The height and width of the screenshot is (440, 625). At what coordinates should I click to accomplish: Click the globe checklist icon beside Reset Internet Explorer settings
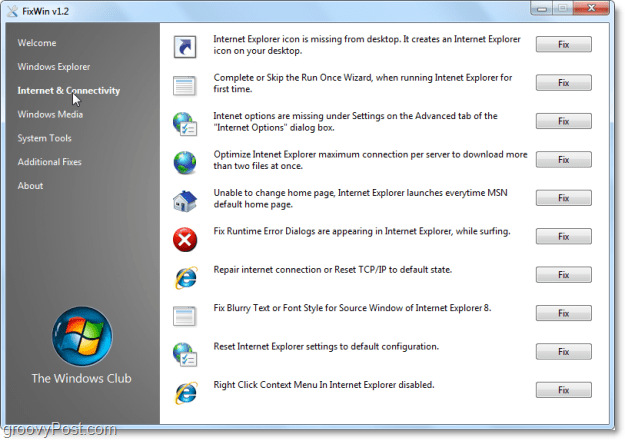tap(185, 354)
